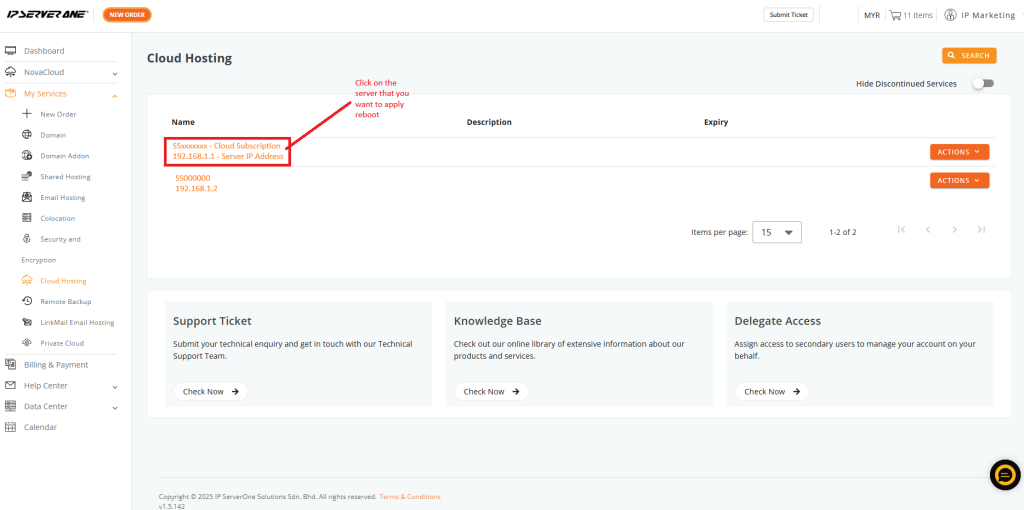
Task: Click the orange Search button
Action: point(968,56)
